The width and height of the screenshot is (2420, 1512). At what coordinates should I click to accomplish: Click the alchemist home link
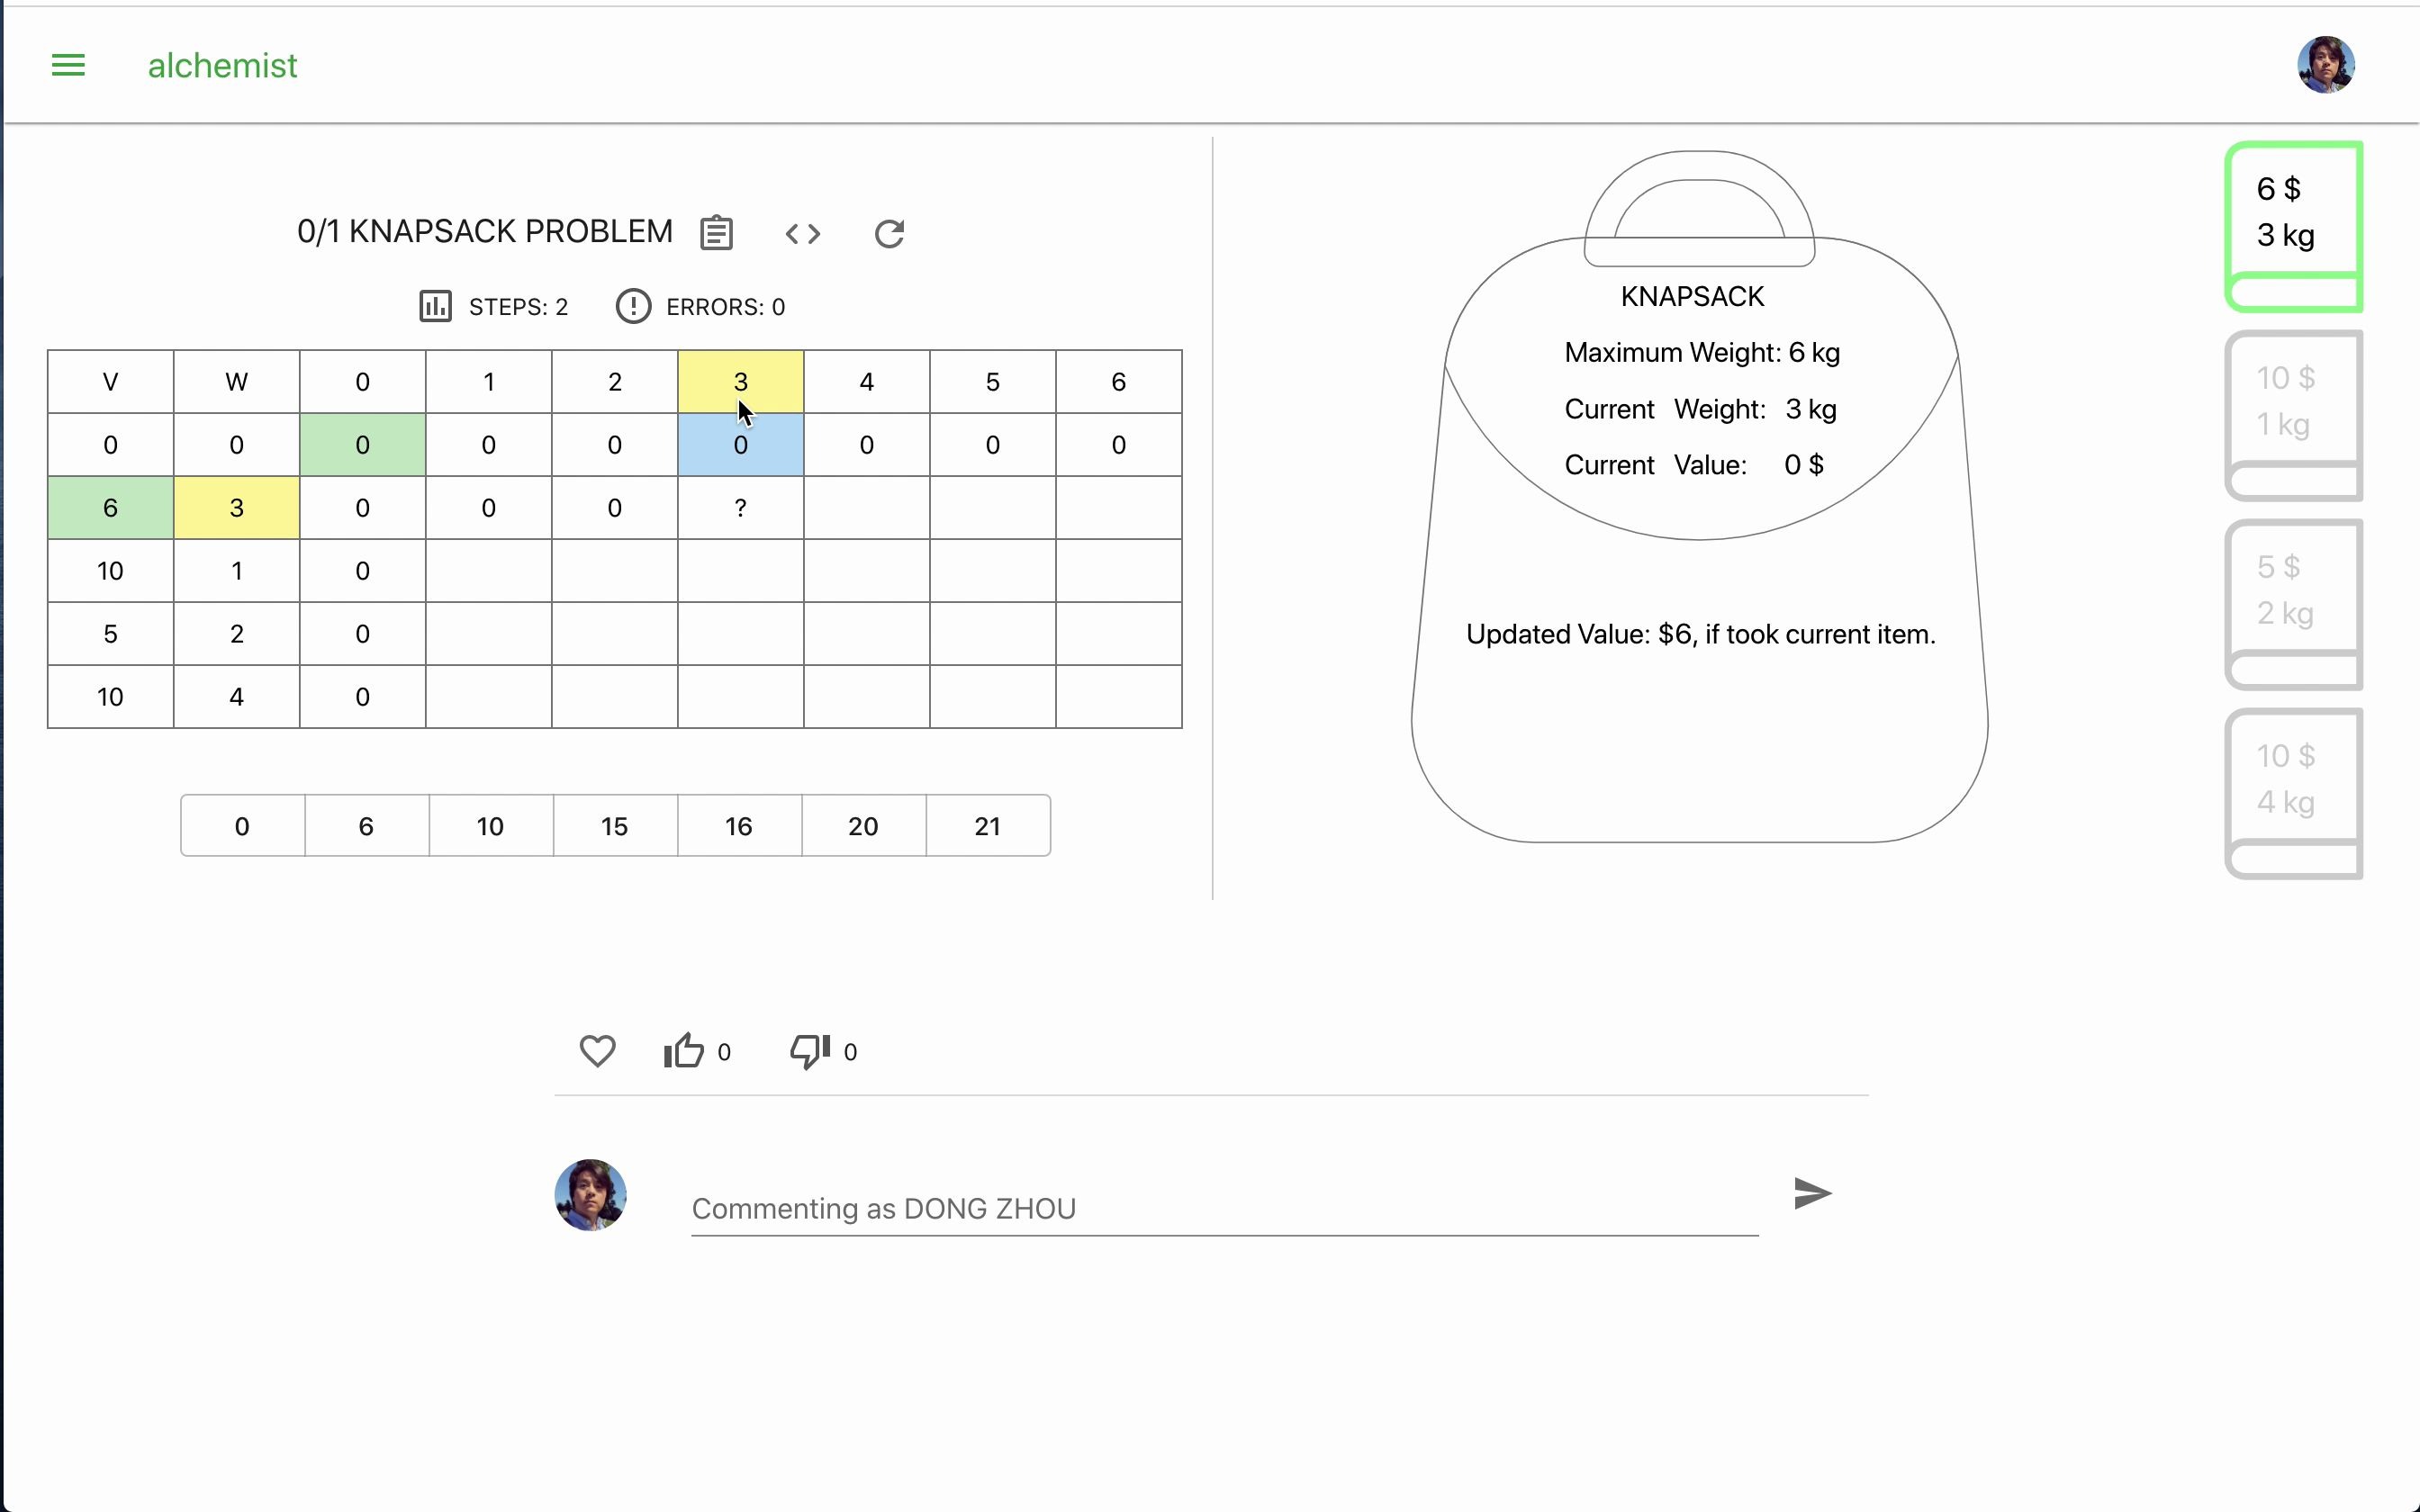[x=222, y=66]
